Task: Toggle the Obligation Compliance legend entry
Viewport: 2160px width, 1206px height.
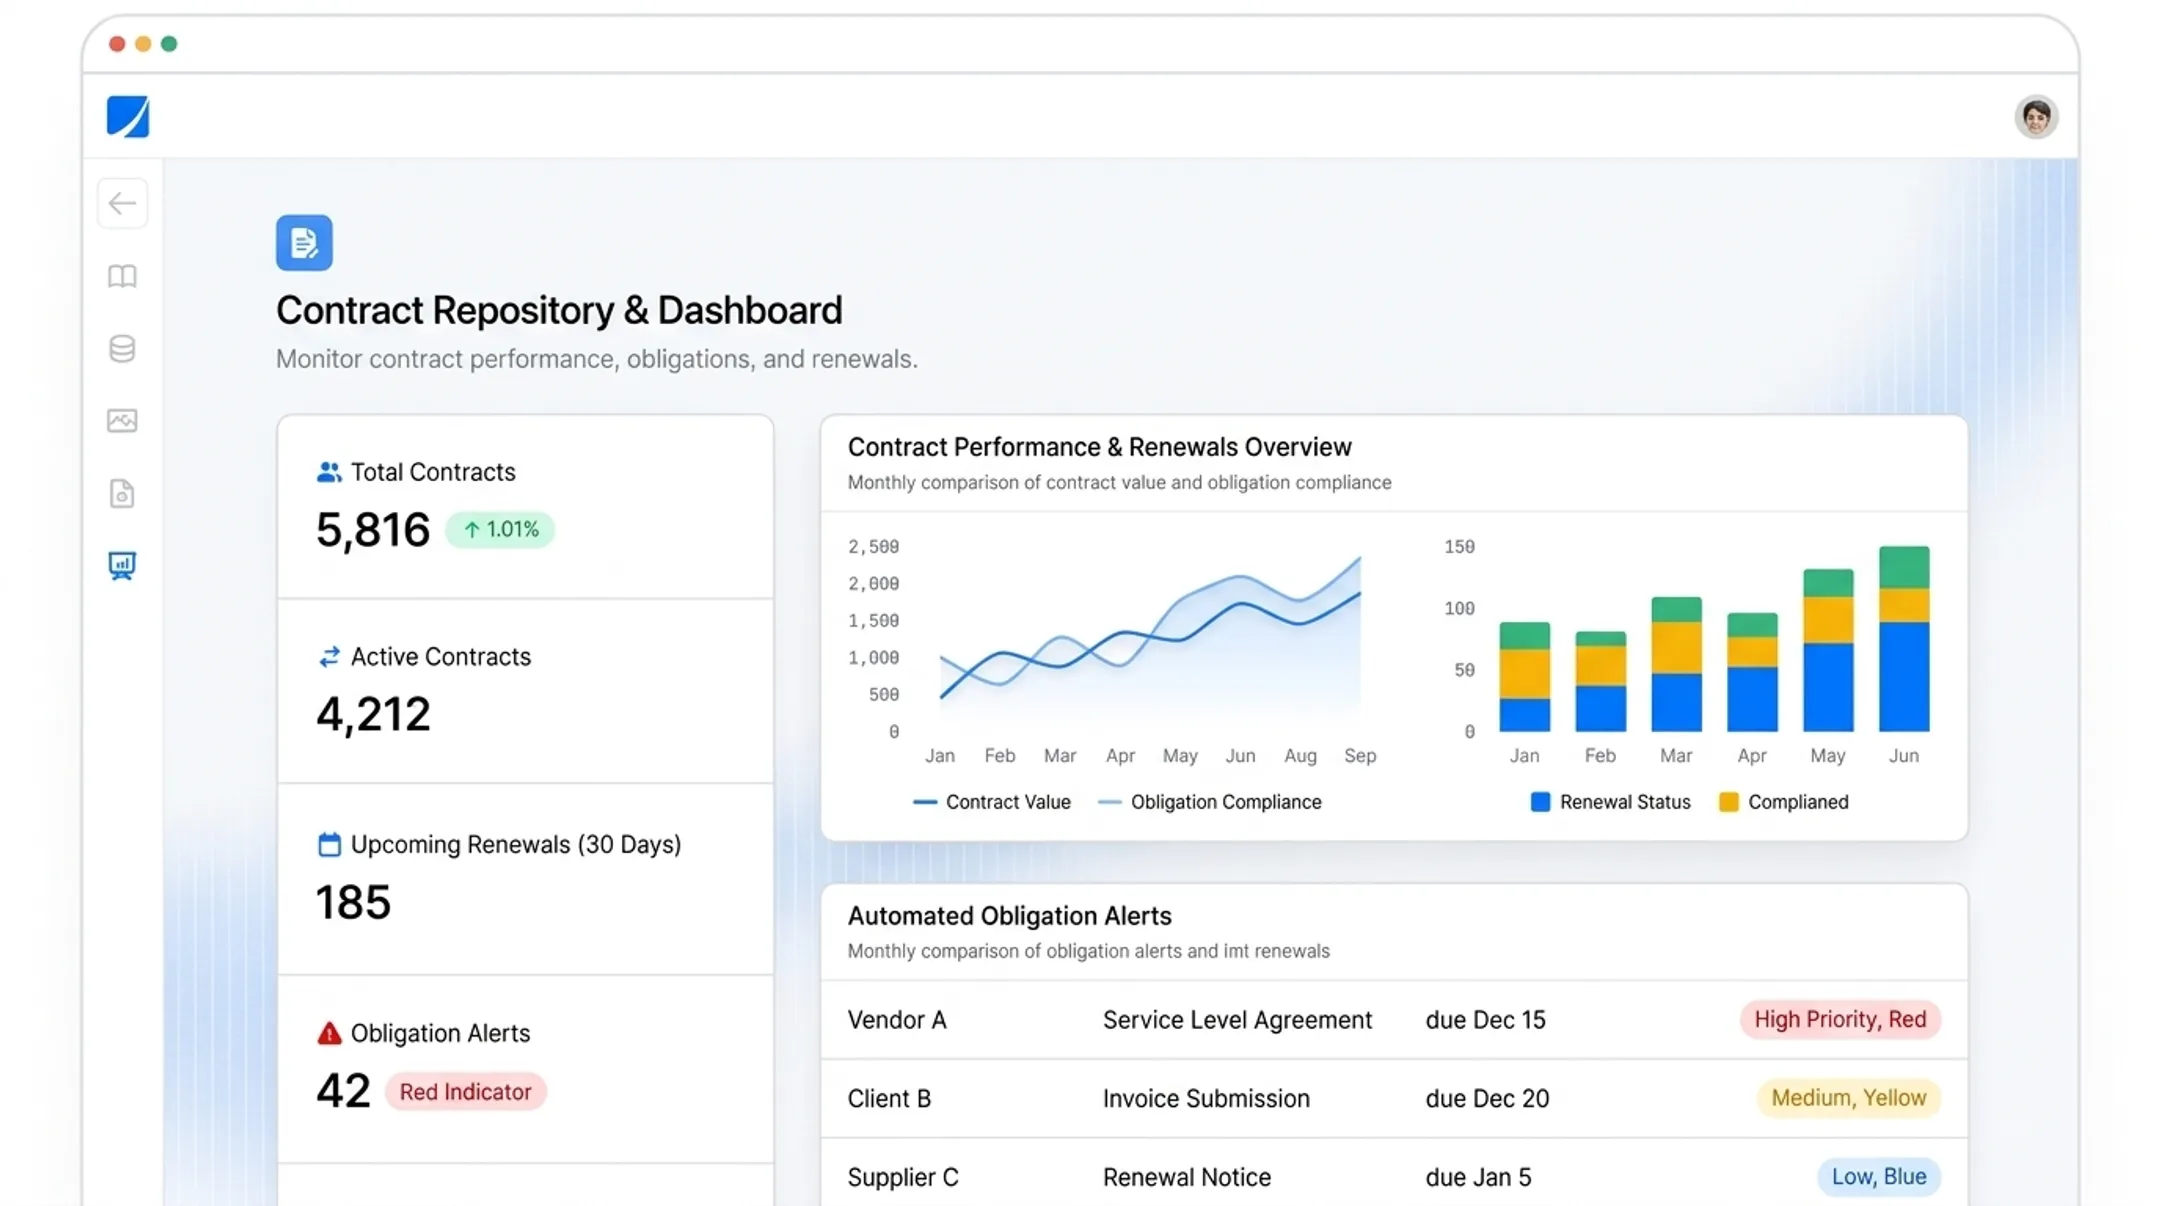Action: [x=1209, y=802]
